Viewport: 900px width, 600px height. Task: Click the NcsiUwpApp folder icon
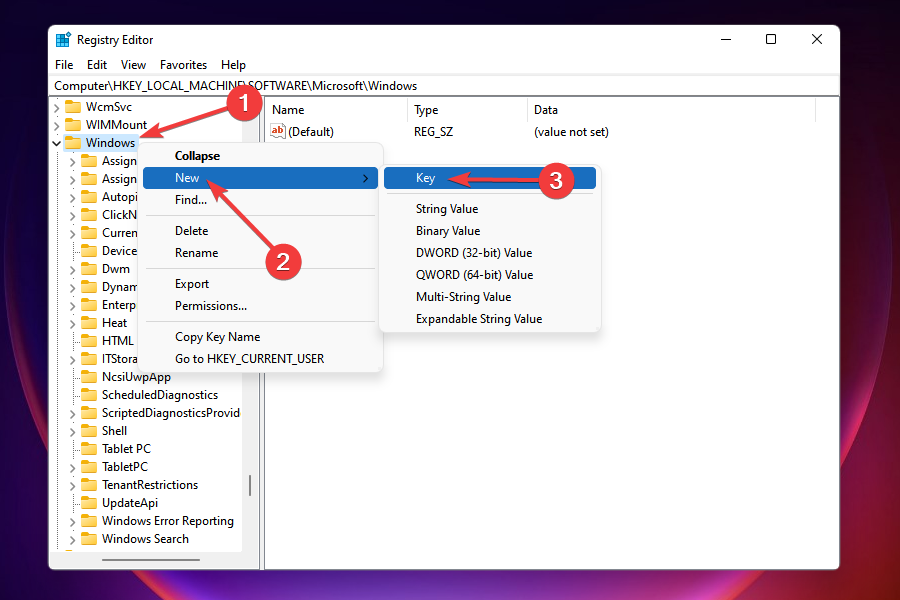coord(89,377)
